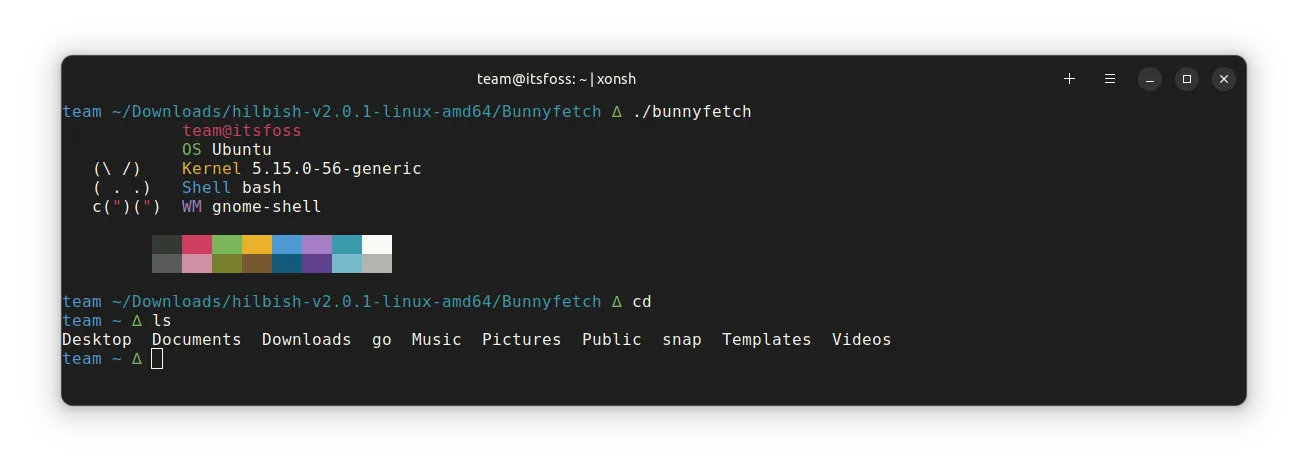Click the Videos entry in directory listing
This screenshot has width=1308, height=473.
(x=861, y=340)
